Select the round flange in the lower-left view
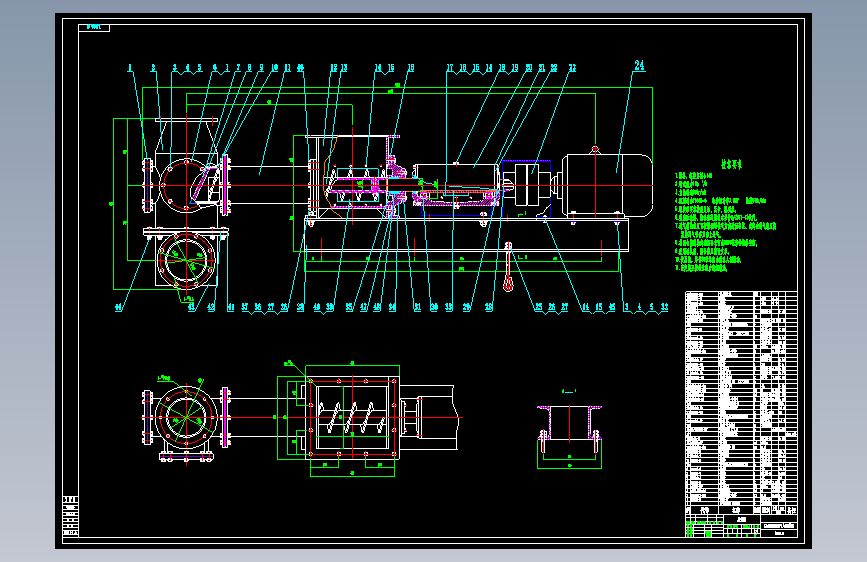The height and width of the screenshot is (562, 867). (186, 418)
